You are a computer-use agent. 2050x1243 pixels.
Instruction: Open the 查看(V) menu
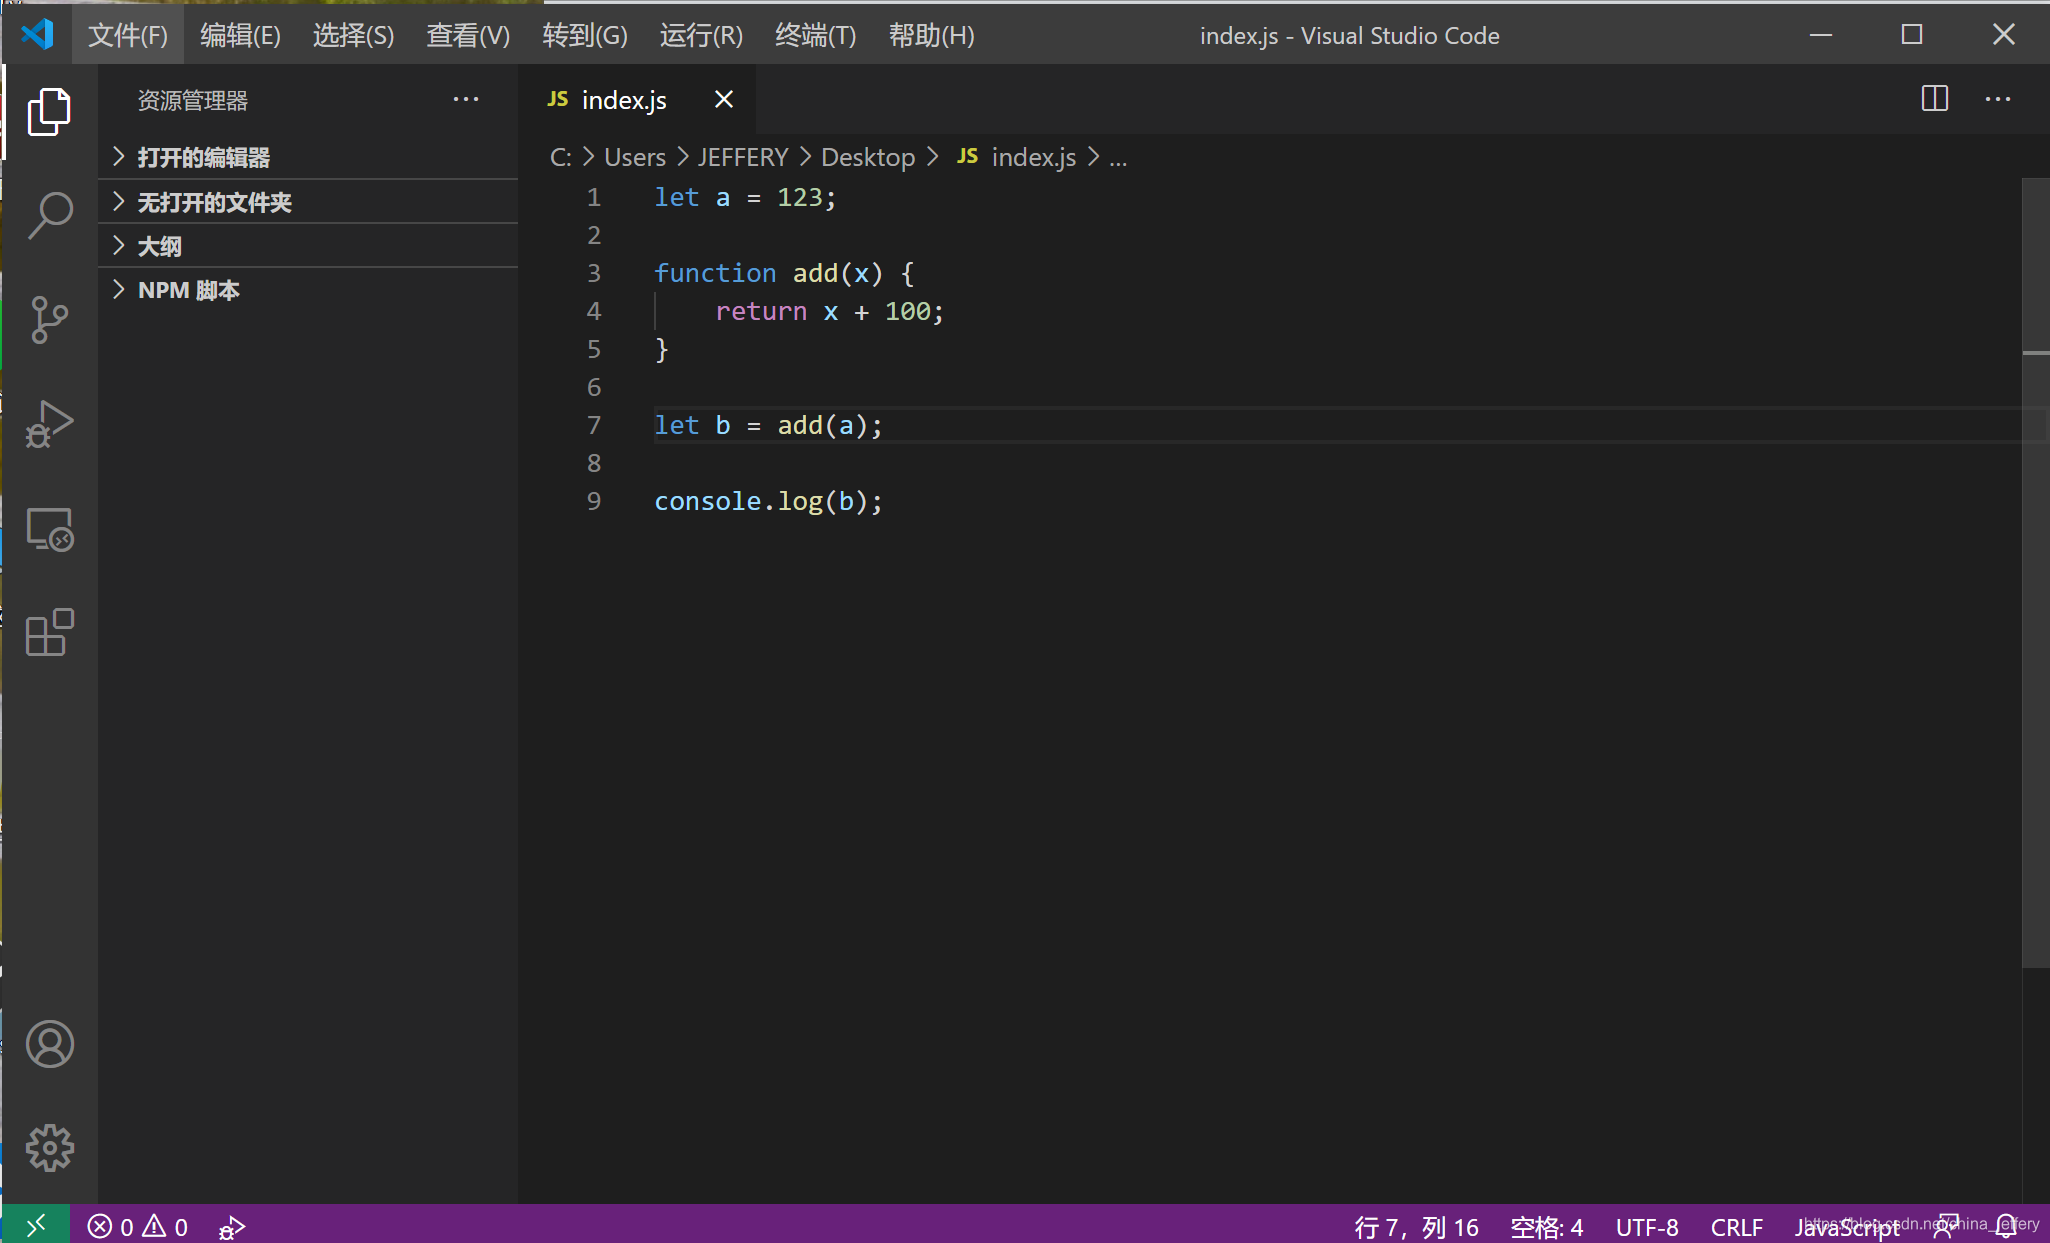tap(468, 35)
